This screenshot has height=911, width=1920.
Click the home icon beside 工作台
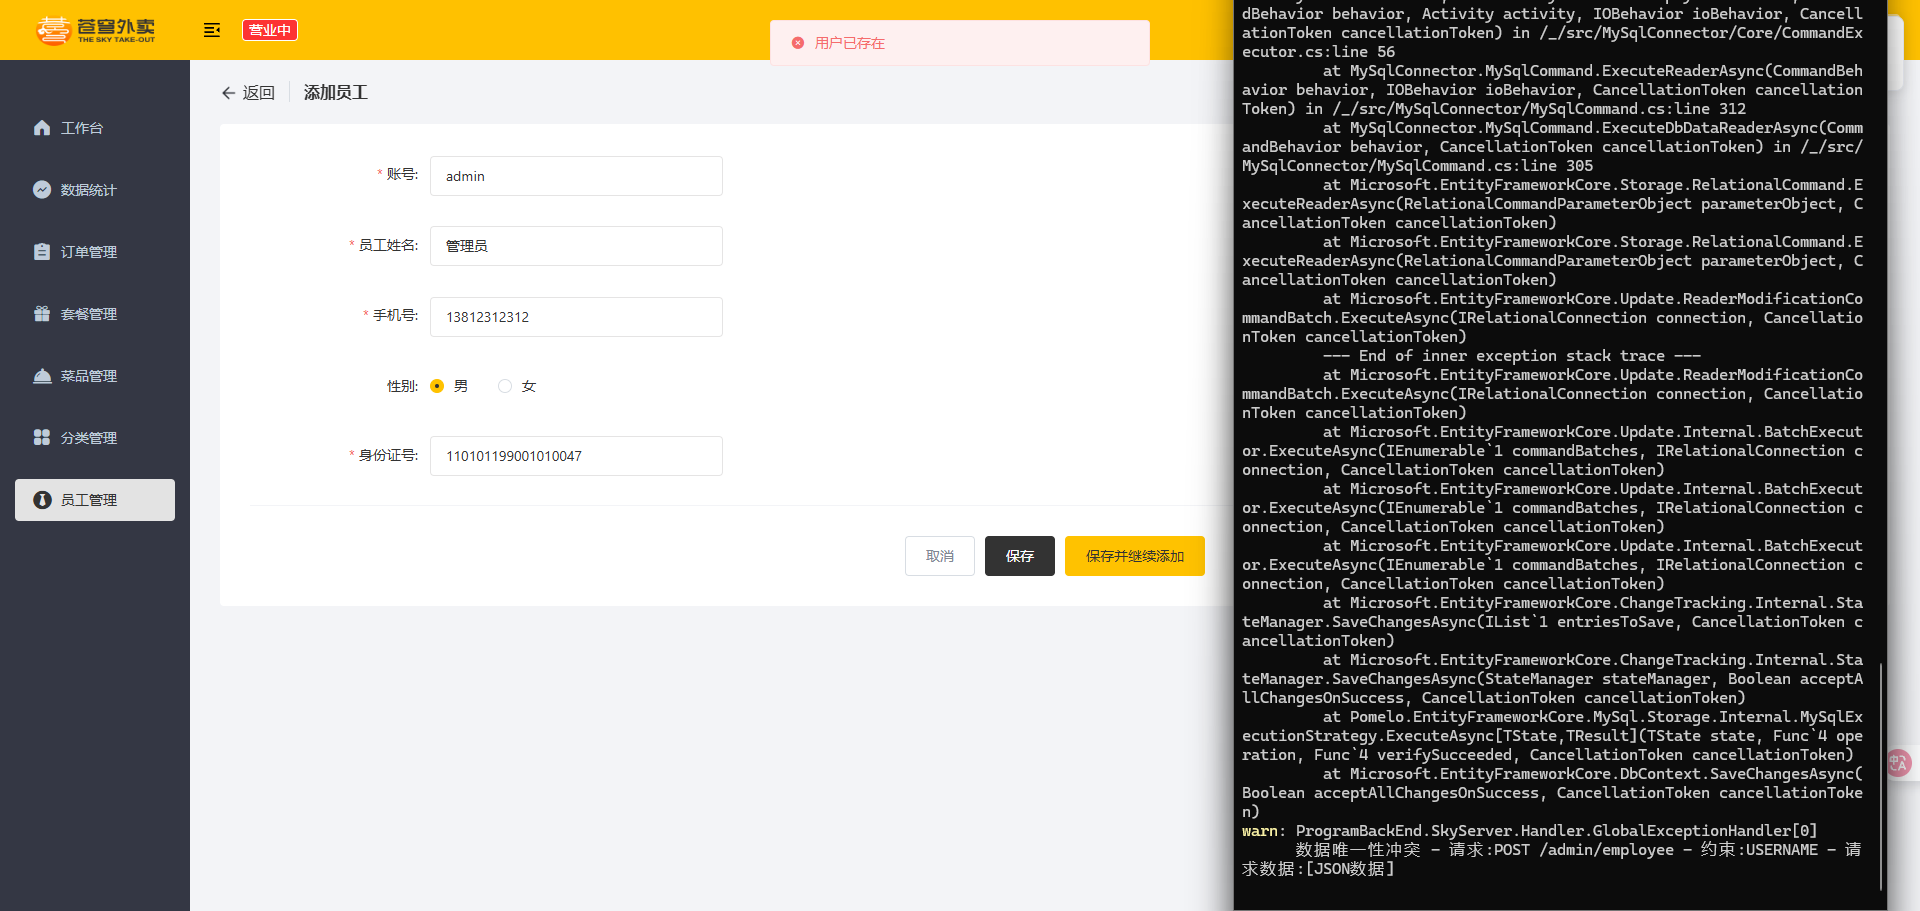42,128
